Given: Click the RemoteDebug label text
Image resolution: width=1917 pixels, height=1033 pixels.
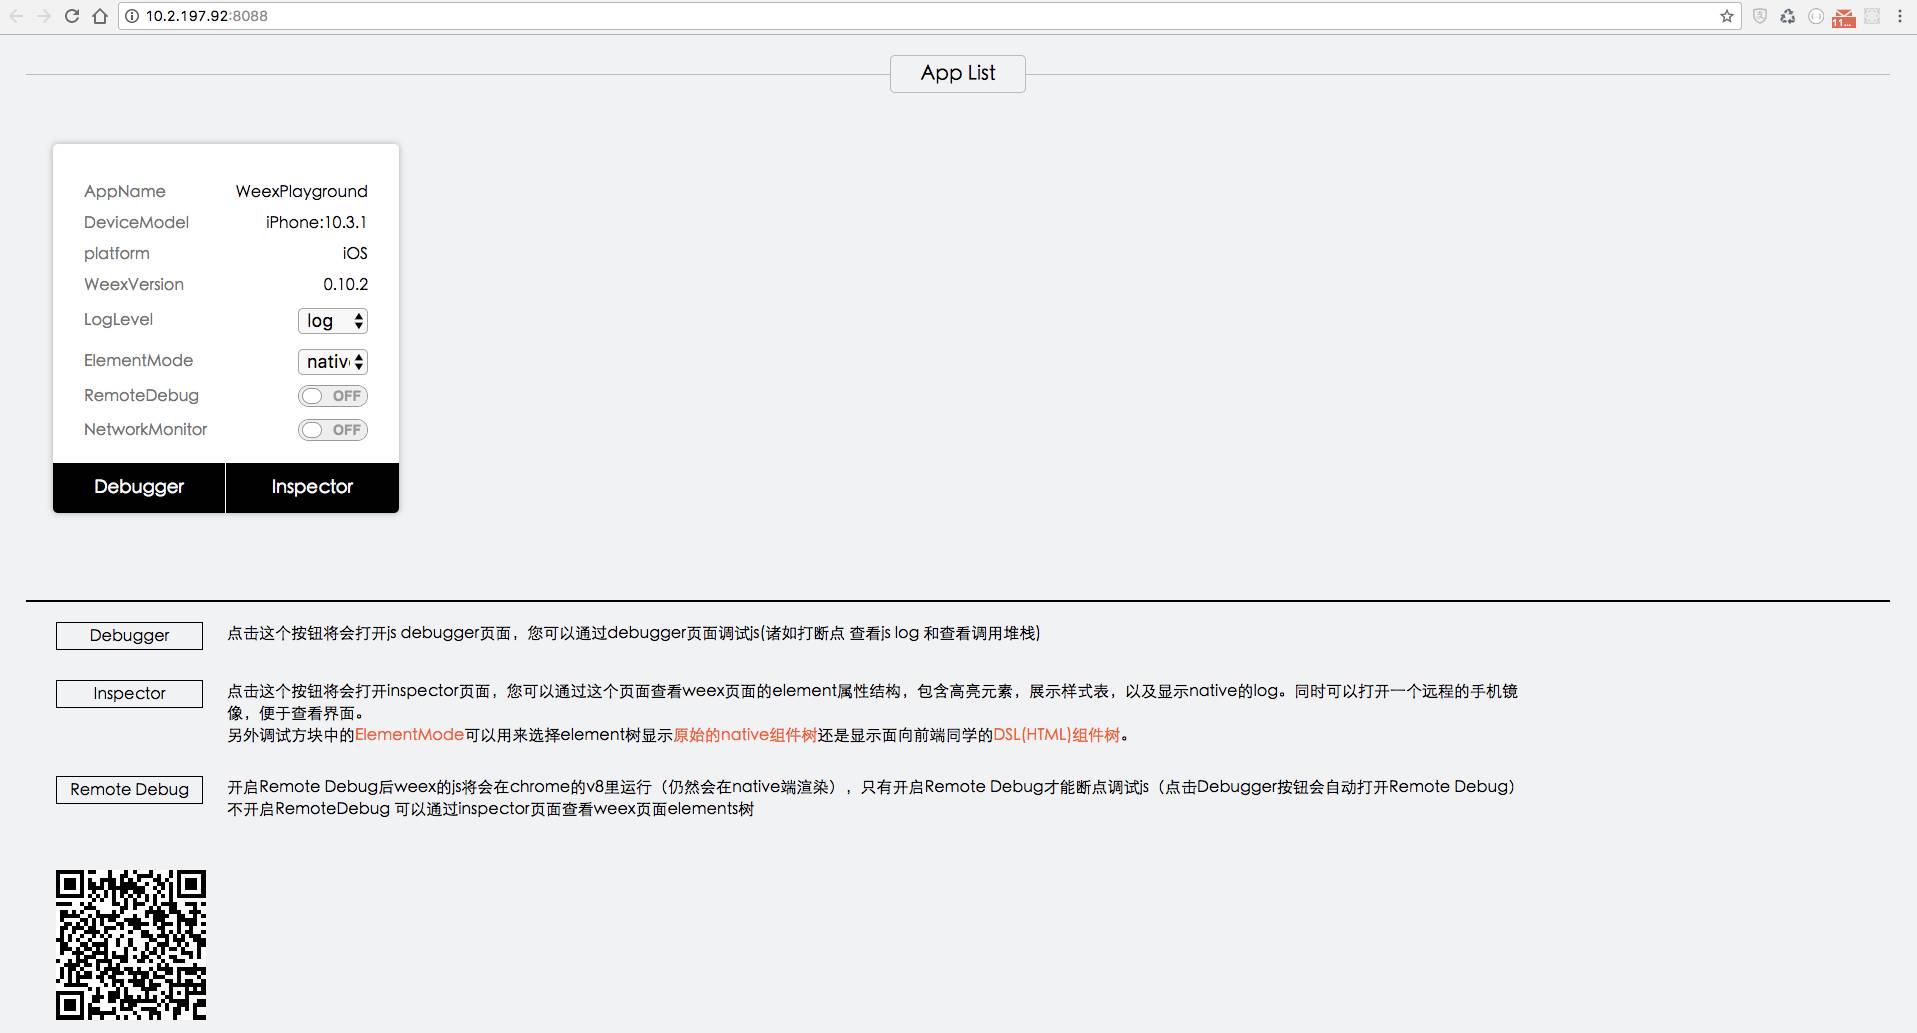Looking at the screenshot, I should (x=141, y=396).
